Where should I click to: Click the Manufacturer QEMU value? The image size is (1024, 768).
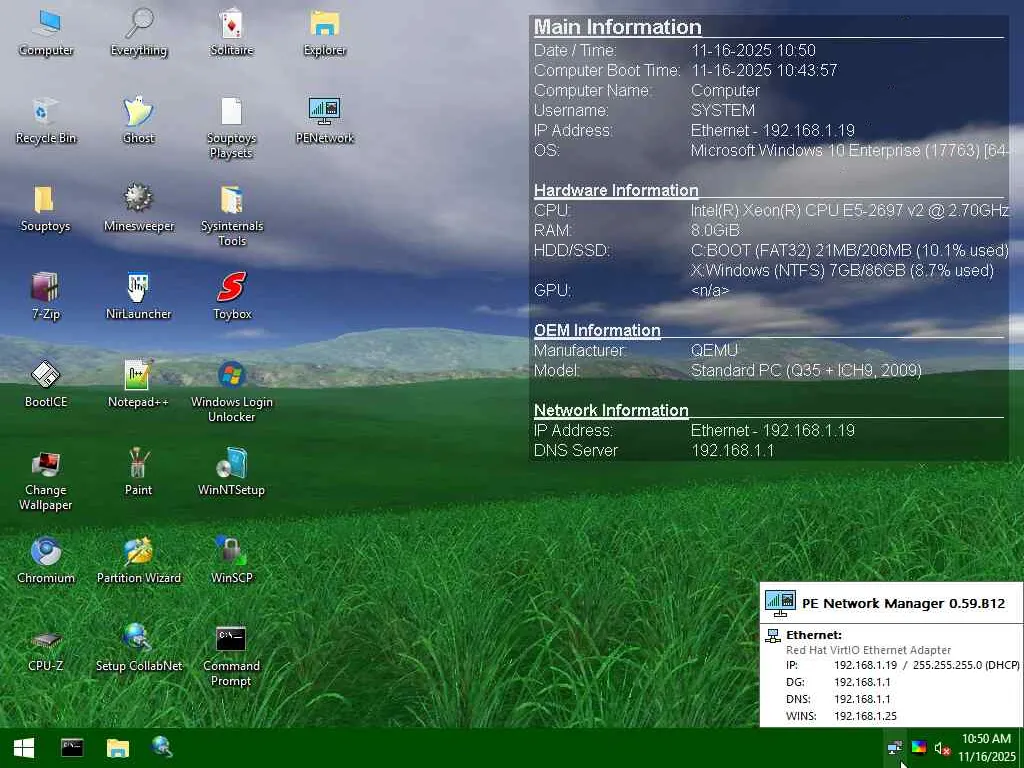coord(714,351)
